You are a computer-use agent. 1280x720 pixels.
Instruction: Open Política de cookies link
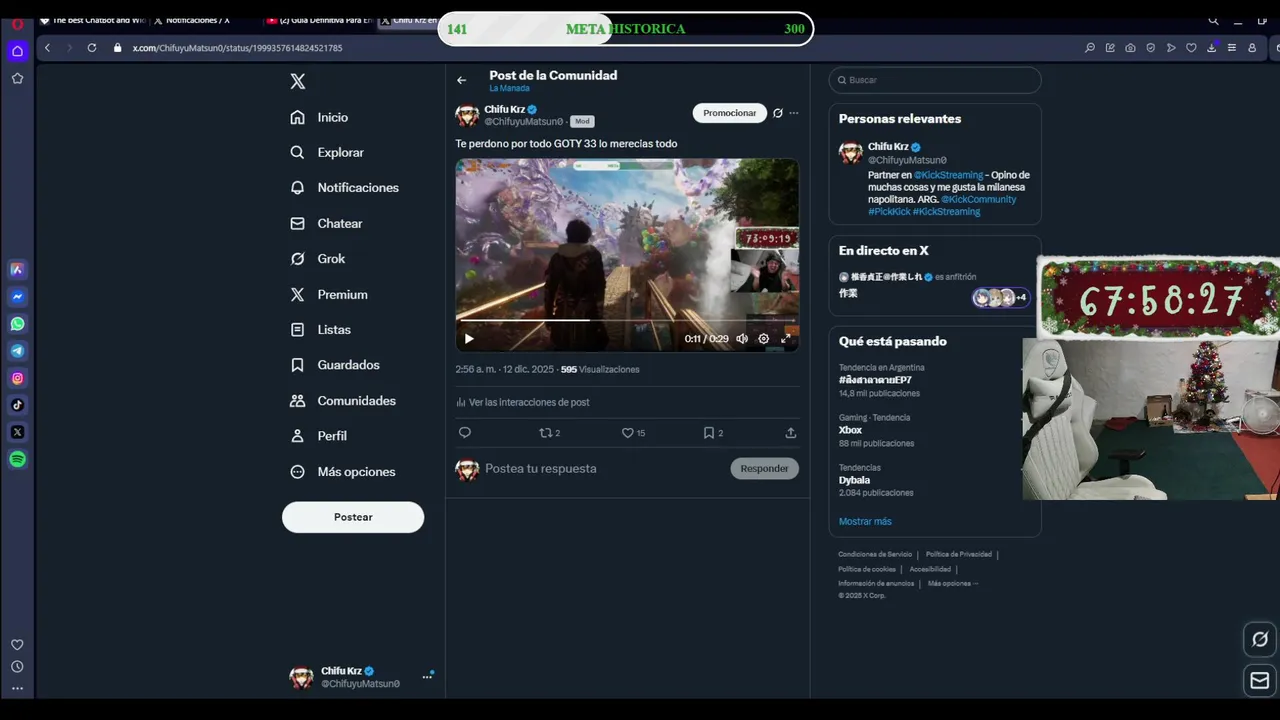tap(867, 569)
